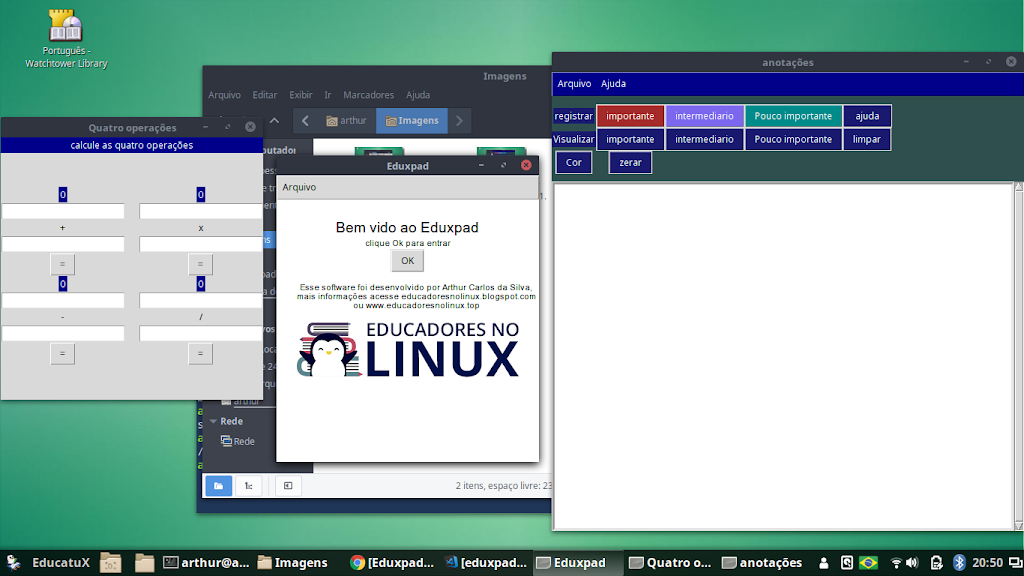Click inside the anotações text area
The height and width of the screenshot is (576, 1024).
[783, 356]
